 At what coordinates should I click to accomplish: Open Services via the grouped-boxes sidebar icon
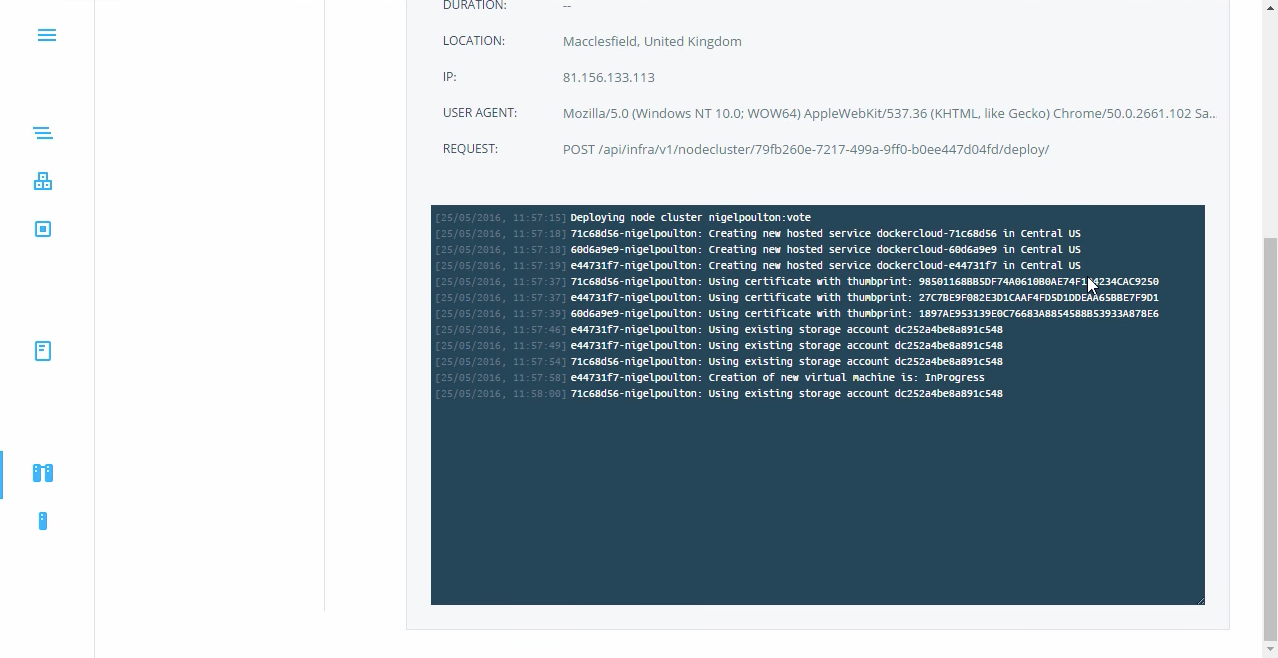point(42,181)
